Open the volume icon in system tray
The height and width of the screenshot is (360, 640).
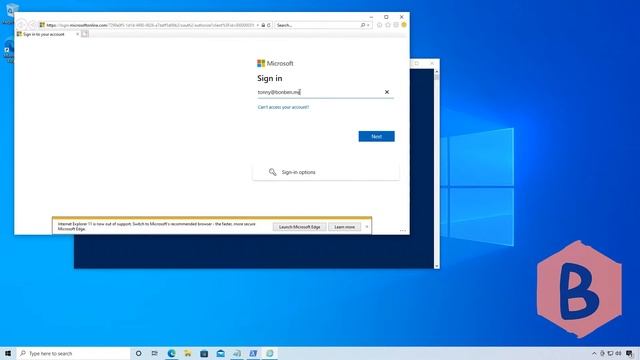click(618, 353)
